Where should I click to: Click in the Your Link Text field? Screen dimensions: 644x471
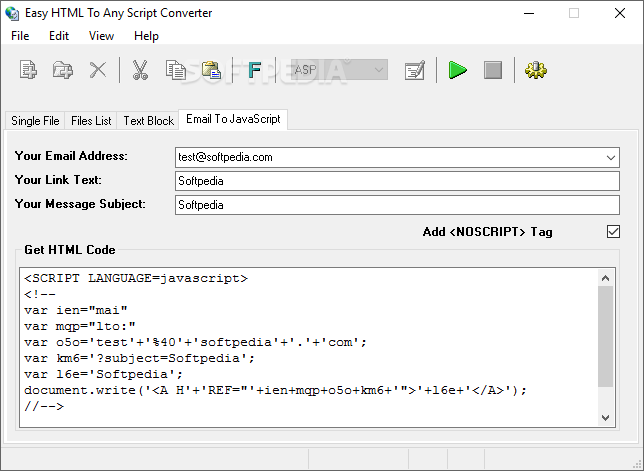(x=397, y=181)
